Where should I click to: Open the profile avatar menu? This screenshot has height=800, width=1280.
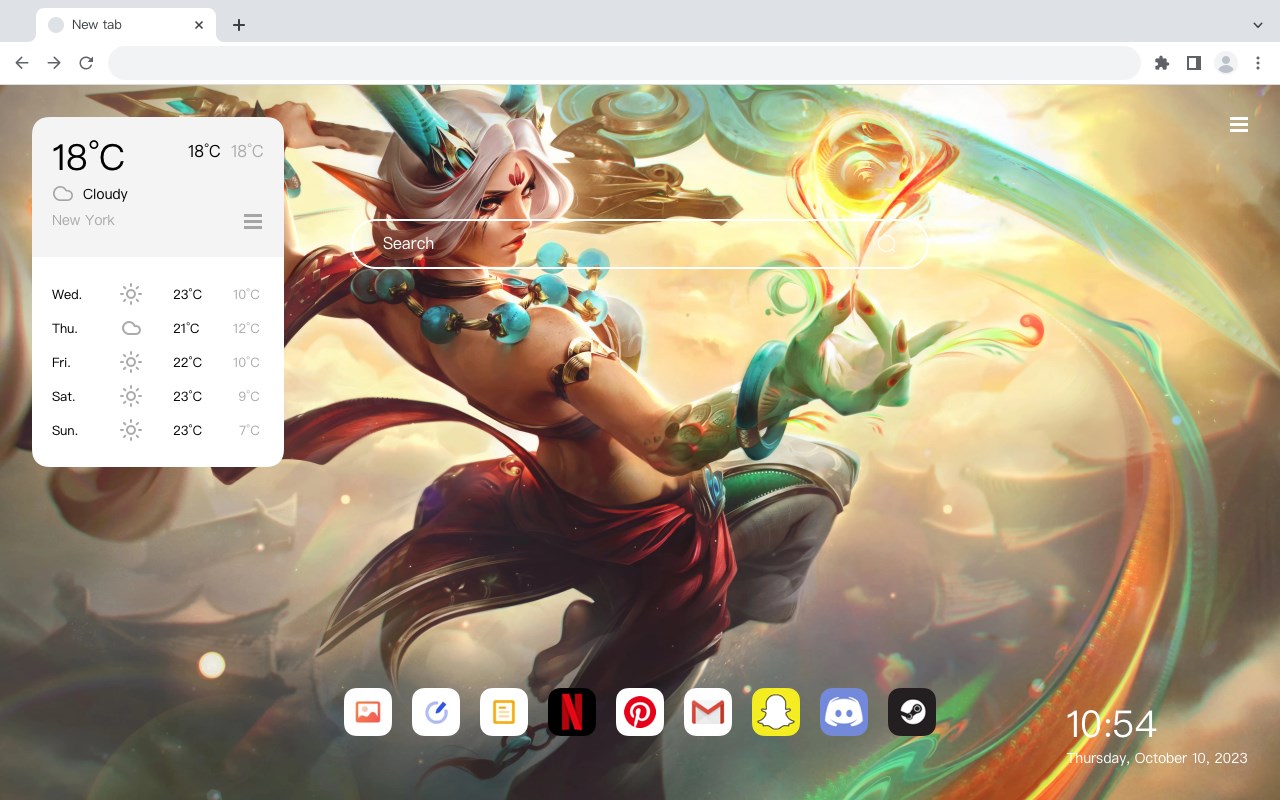click(x=1226, y=63)
